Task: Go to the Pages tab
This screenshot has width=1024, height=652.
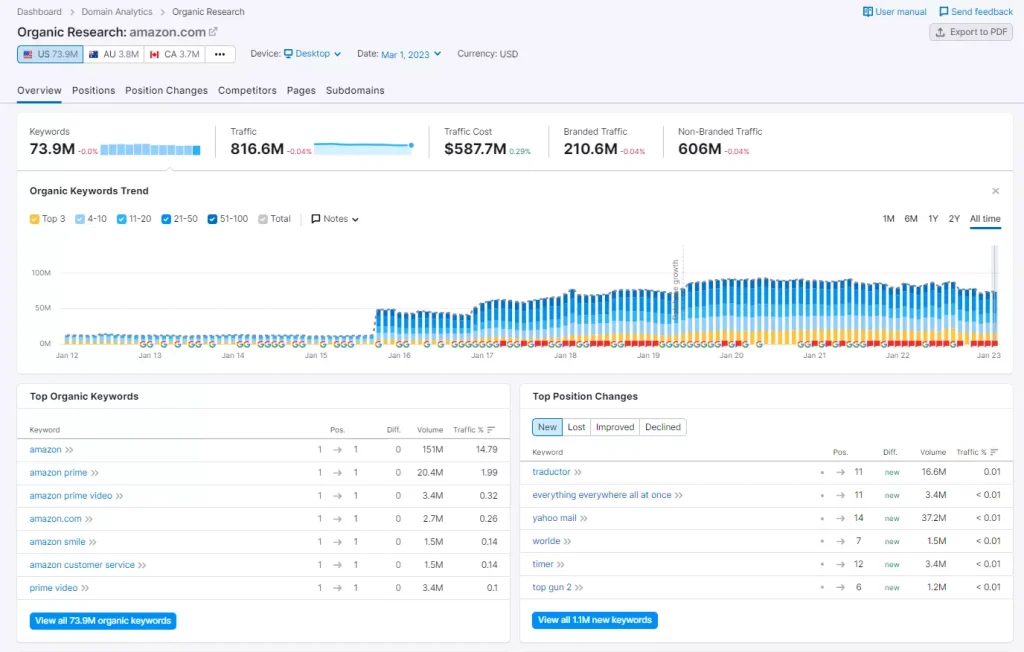Action: (301, 91)
